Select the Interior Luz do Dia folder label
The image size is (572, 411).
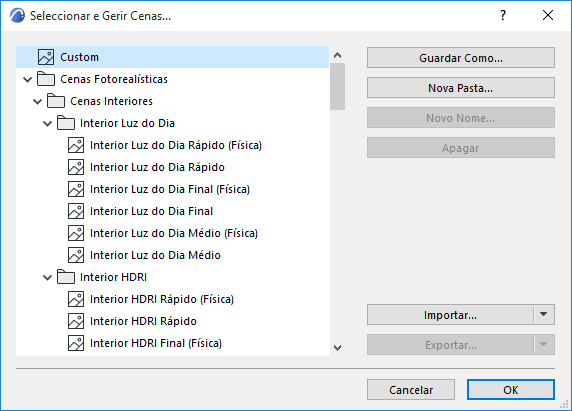127,123
